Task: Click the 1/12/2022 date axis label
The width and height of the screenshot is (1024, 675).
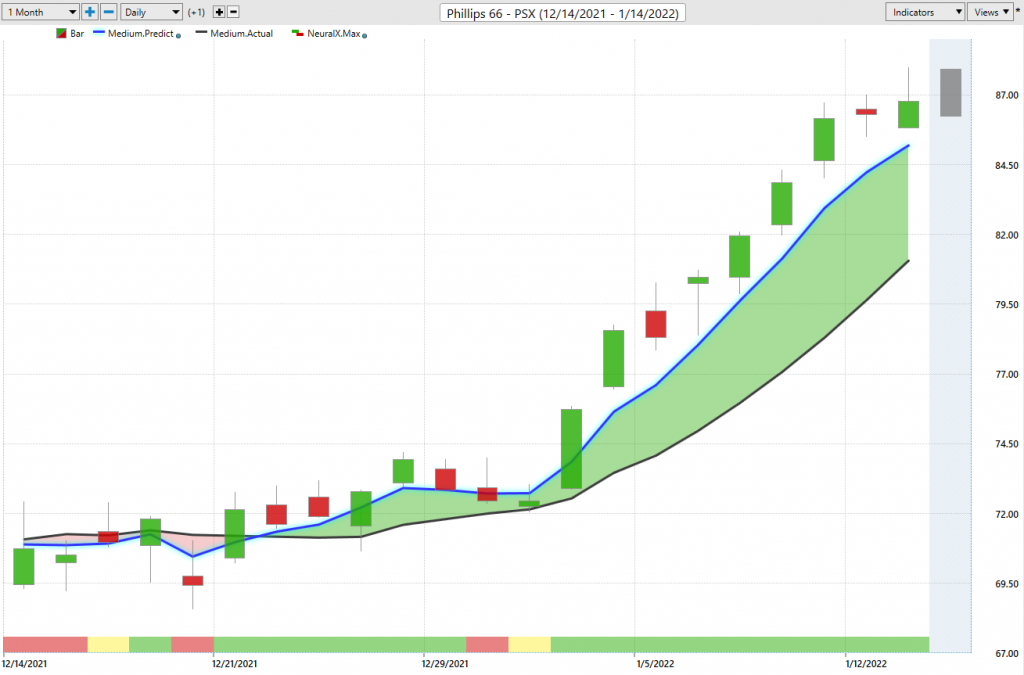Action: 866,664
